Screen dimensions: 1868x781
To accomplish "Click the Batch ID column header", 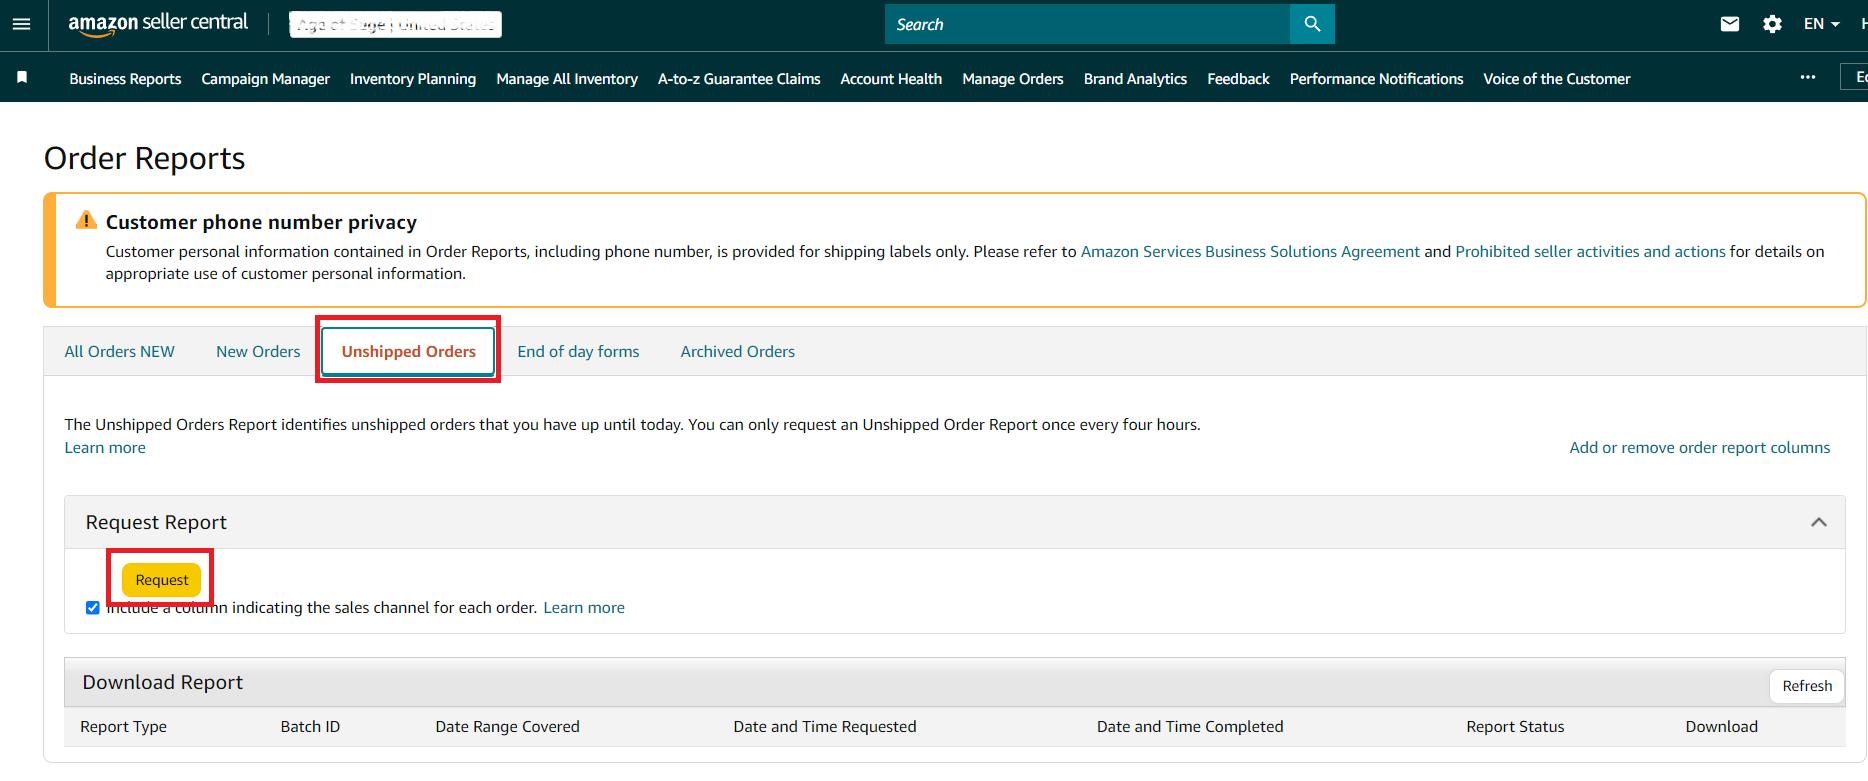I will (310, 727).
